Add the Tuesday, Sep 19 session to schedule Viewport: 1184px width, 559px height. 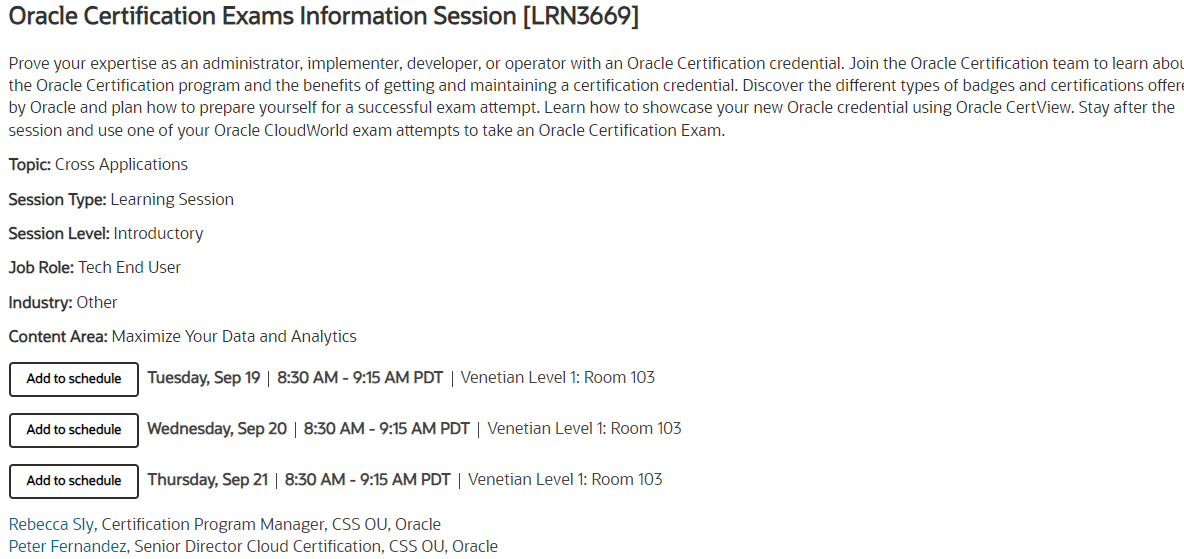point(74,379)
